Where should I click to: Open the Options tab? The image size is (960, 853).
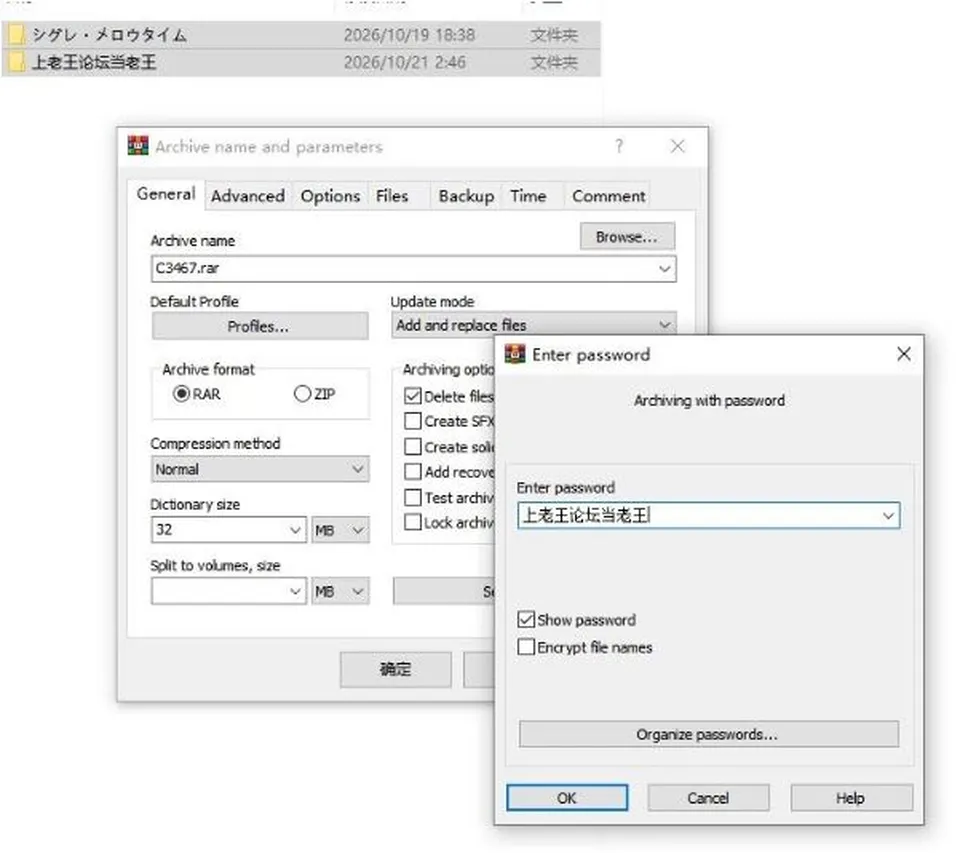pyautogui.click(x=330, y=196)
